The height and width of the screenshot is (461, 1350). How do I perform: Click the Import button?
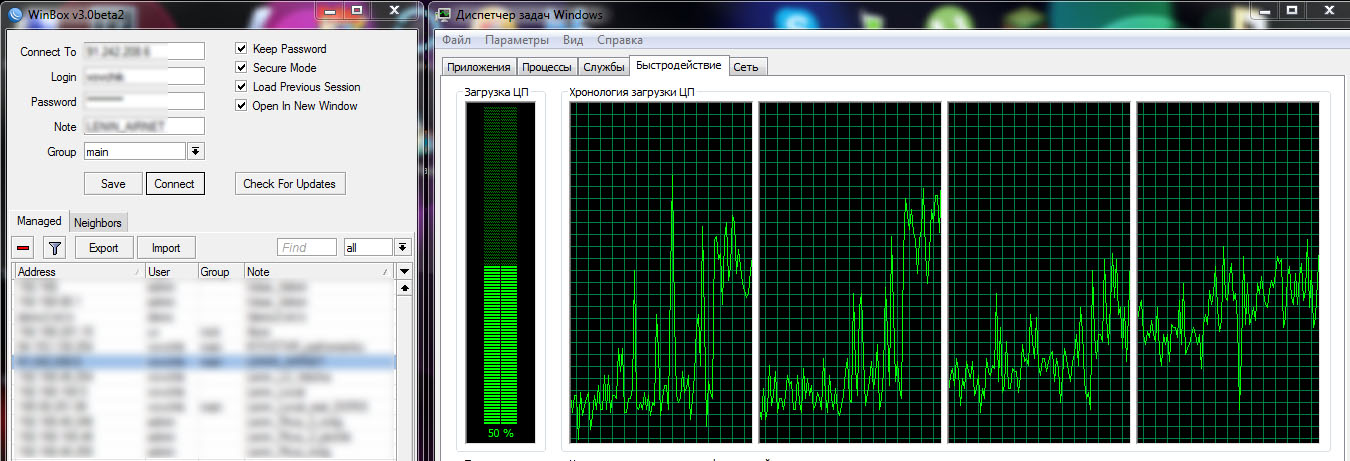coord(166,248)
